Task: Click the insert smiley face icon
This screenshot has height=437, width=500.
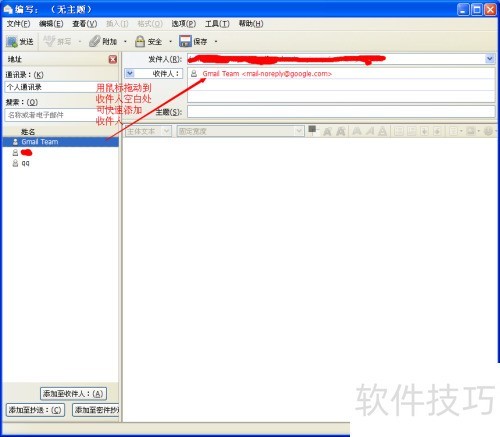Action: coord(488,131)
